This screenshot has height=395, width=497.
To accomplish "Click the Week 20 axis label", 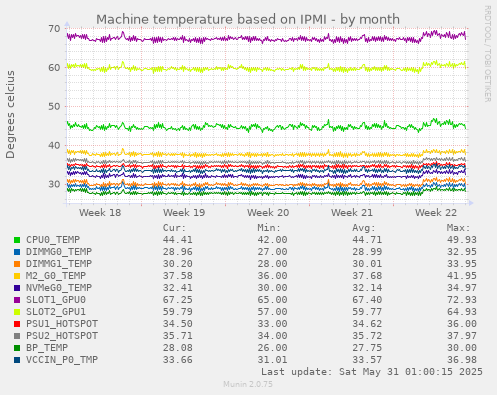I will point(268,213).
